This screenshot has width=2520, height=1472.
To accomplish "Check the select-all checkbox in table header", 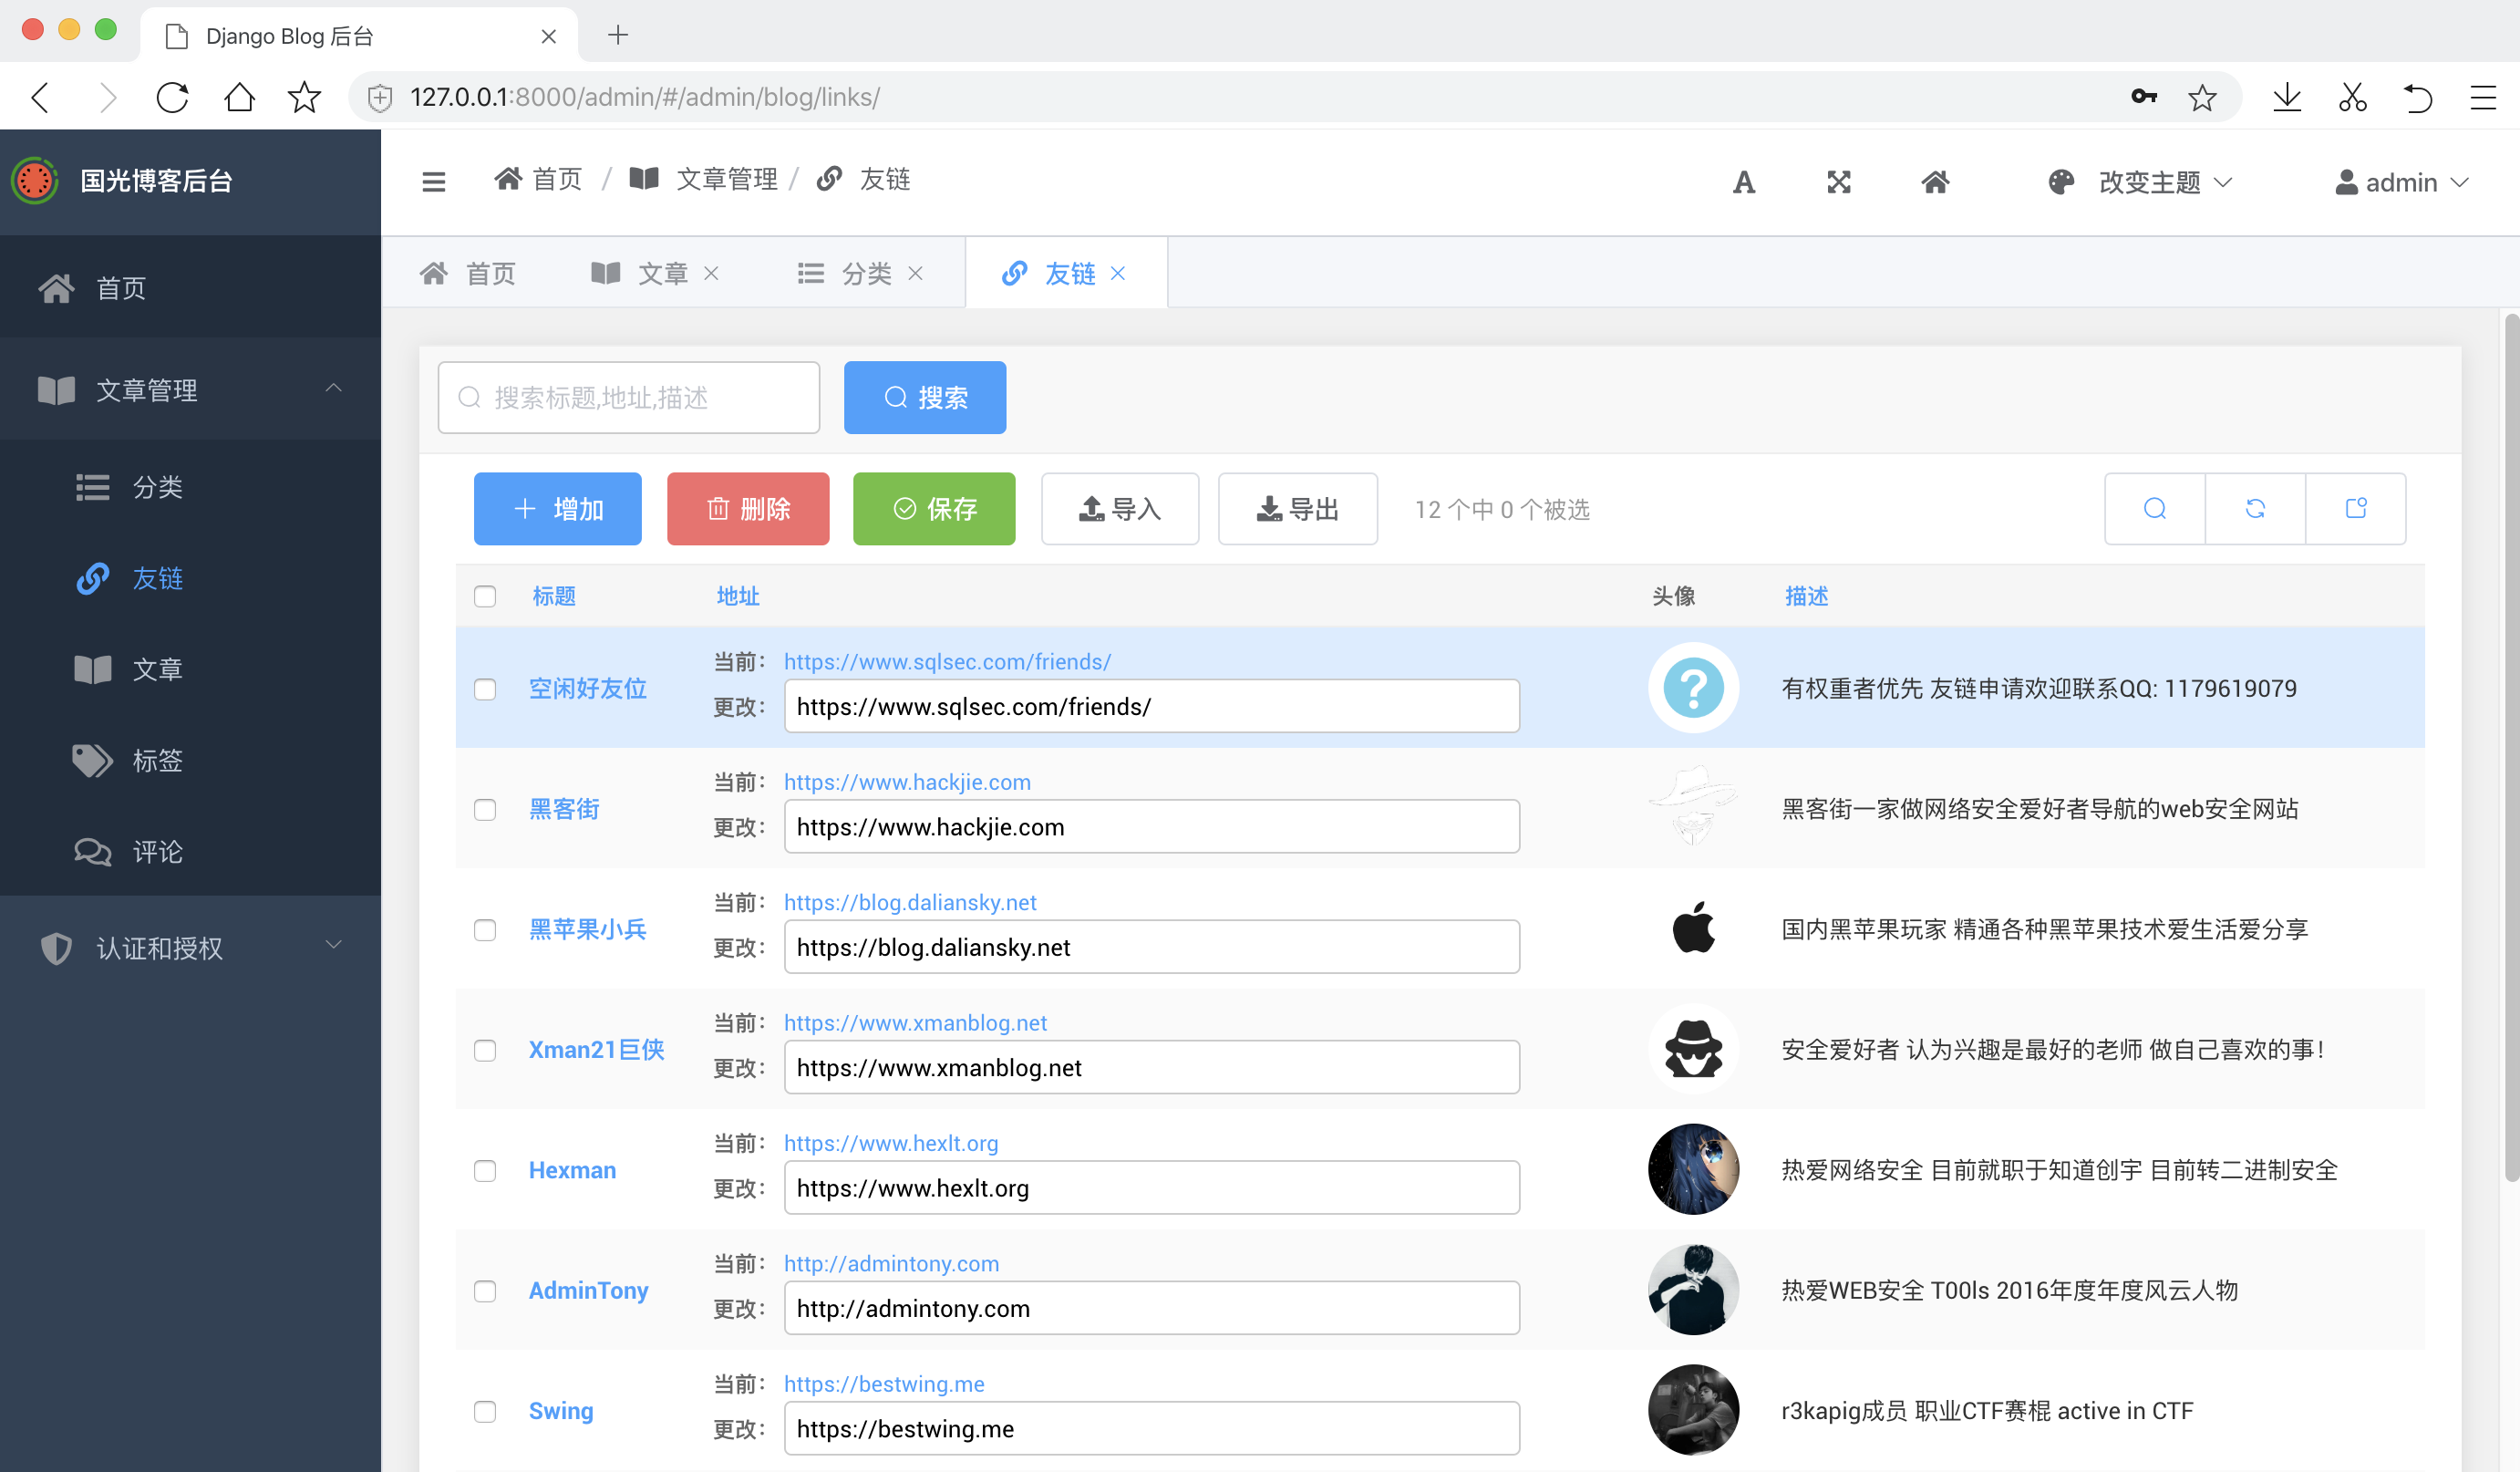I will pos(485,597).
